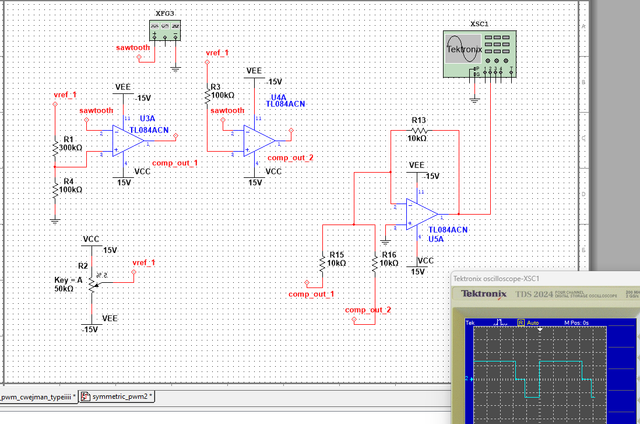Viewport: 640px width, 424px height.
Task: Click the 'M Pos: 0s' readout on the scope
Action: click(576, 323)
